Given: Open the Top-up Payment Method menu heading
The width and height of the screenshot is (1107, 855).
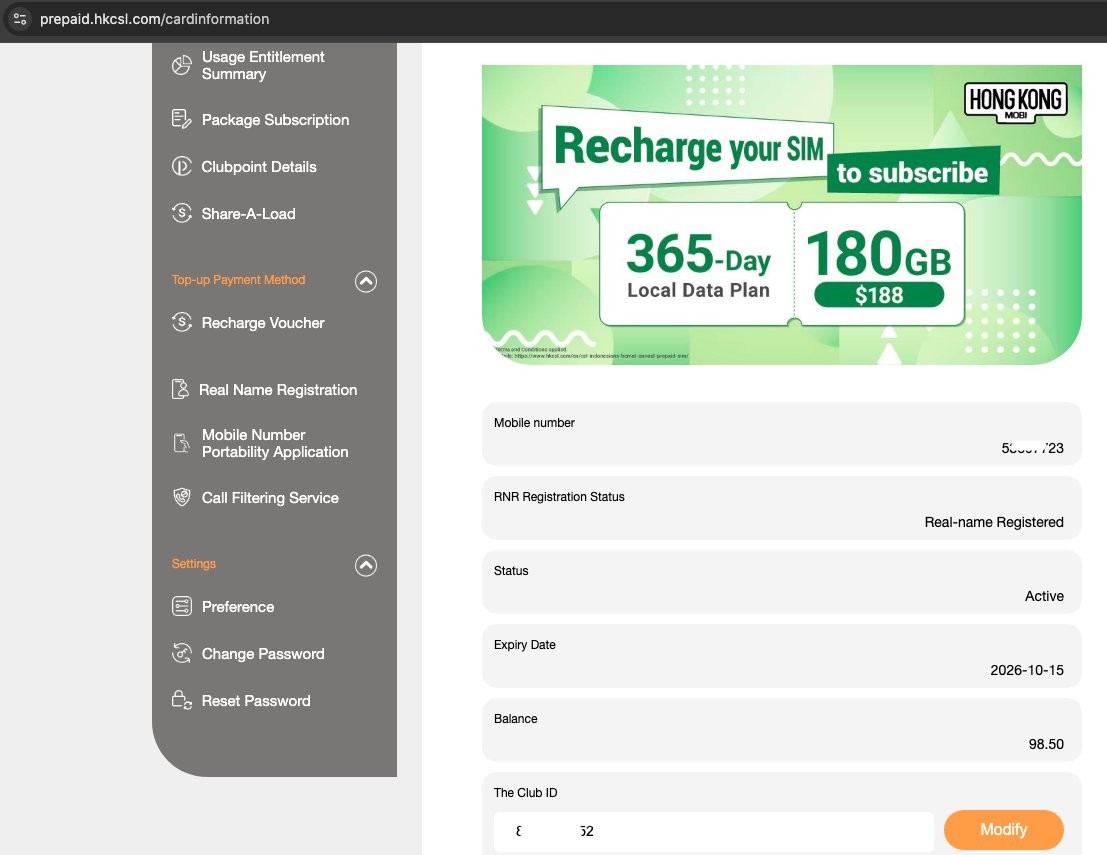Looking at the screenshot, I should [238, 280].
